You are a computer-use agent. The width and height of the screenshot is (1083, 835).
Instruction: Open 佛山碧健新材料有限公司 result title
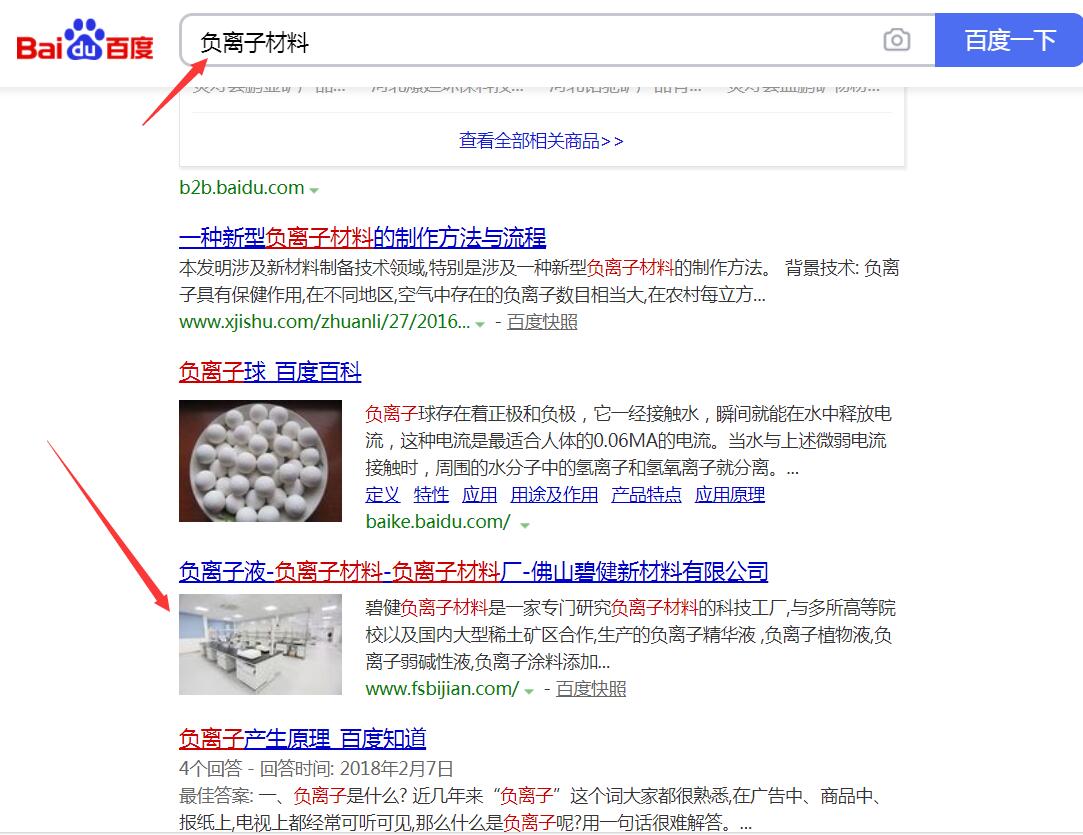click(x=474, y=572)
